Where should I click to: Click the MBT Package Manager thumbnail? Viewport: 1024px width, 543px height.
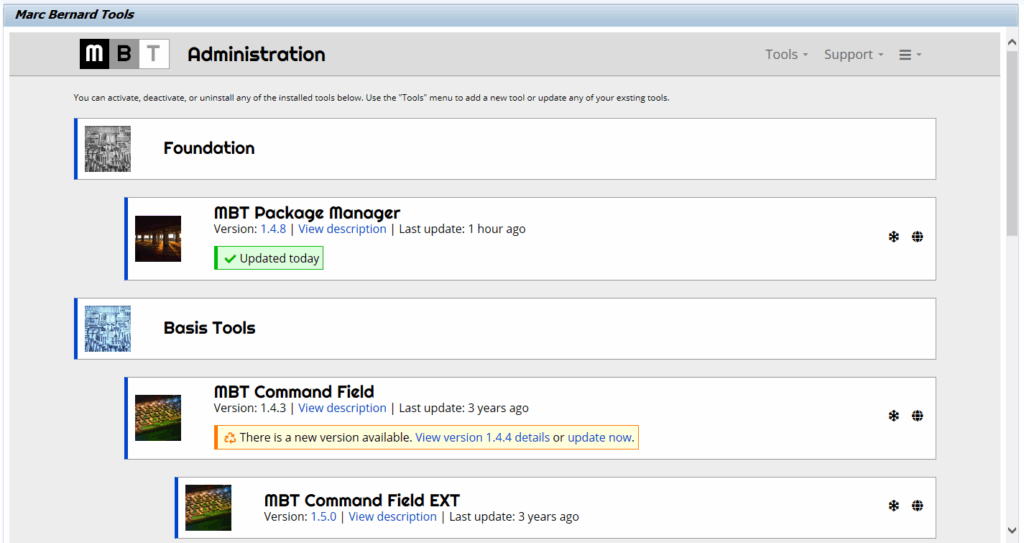(158, 239)
